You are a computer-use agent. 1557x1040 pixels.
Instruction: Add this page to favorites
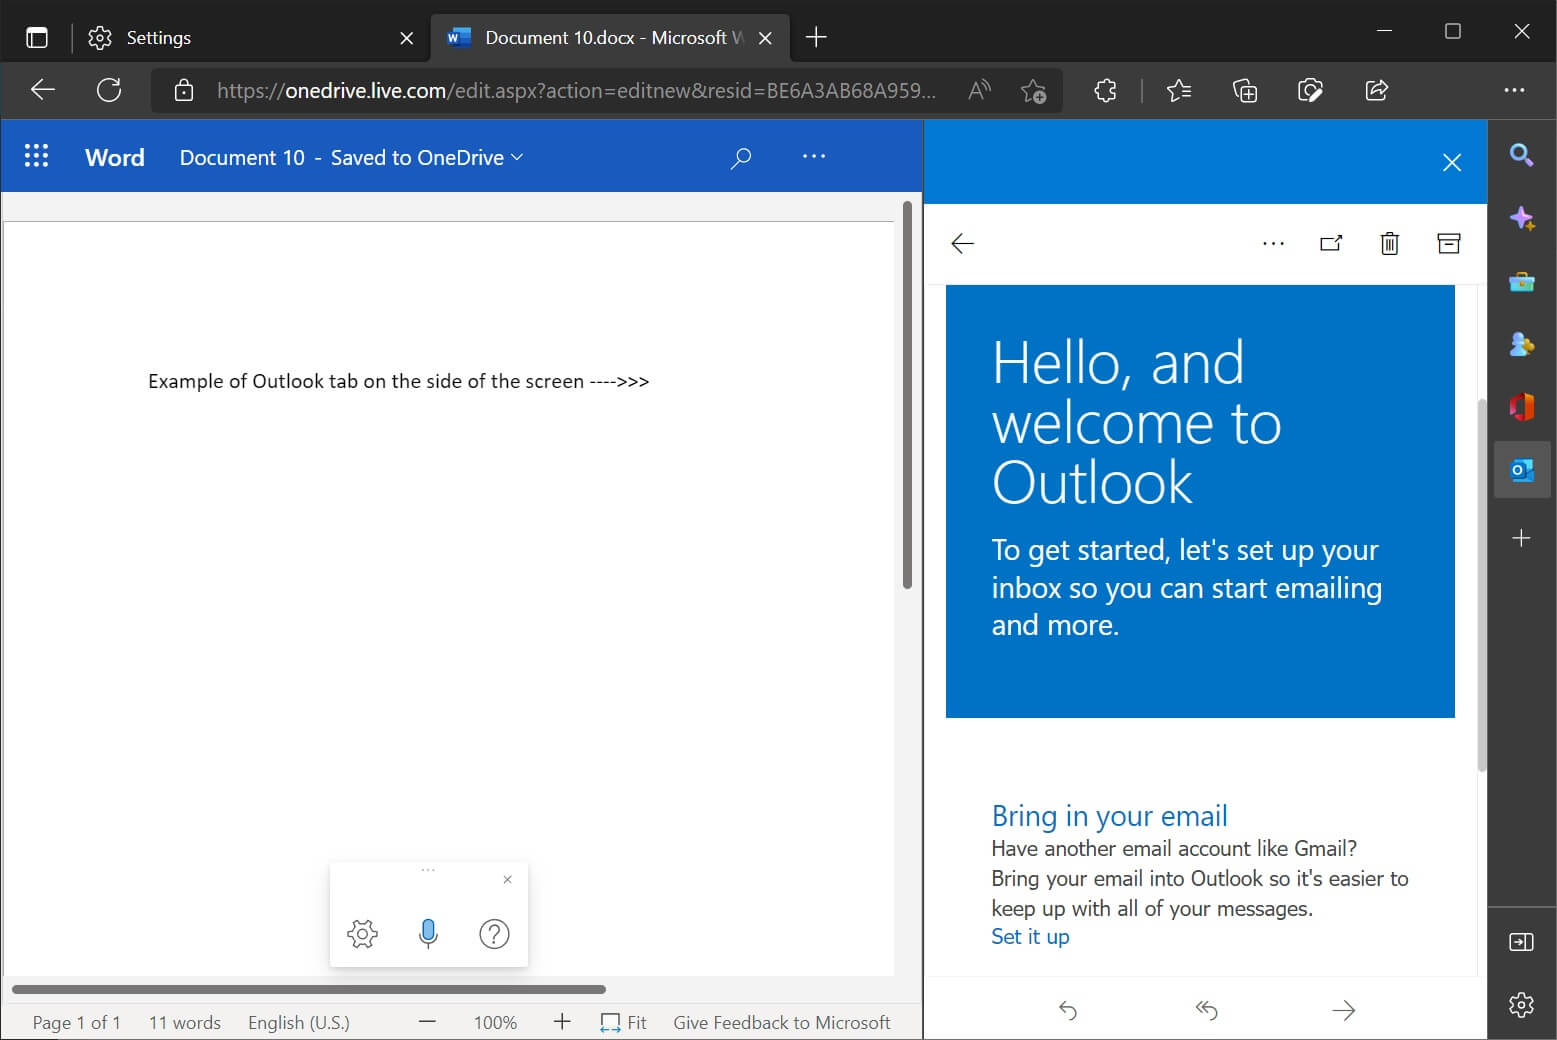(x=1033, y=91)
